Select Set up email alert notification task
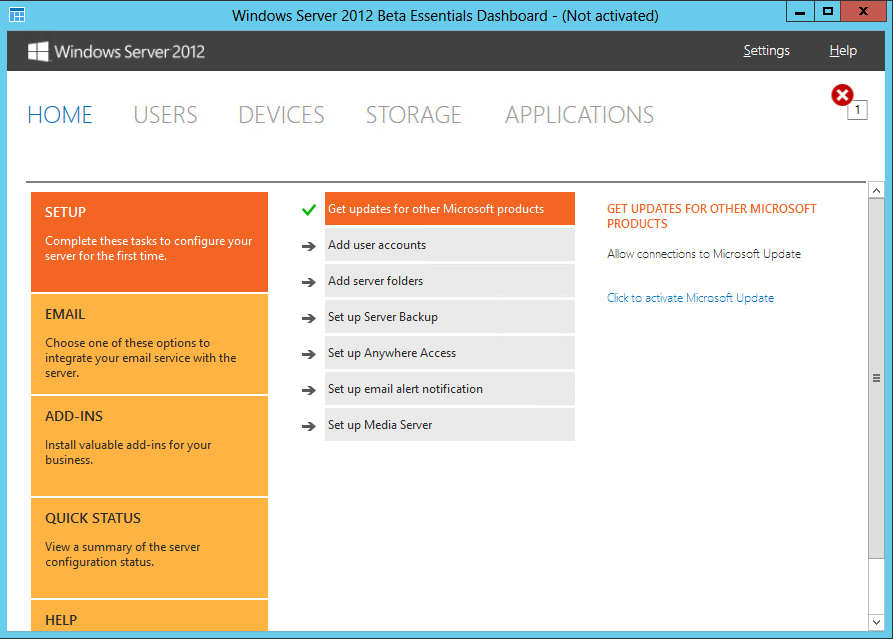Screen dimensions: 893x639 pyautogui.click(x=450, y=388)
